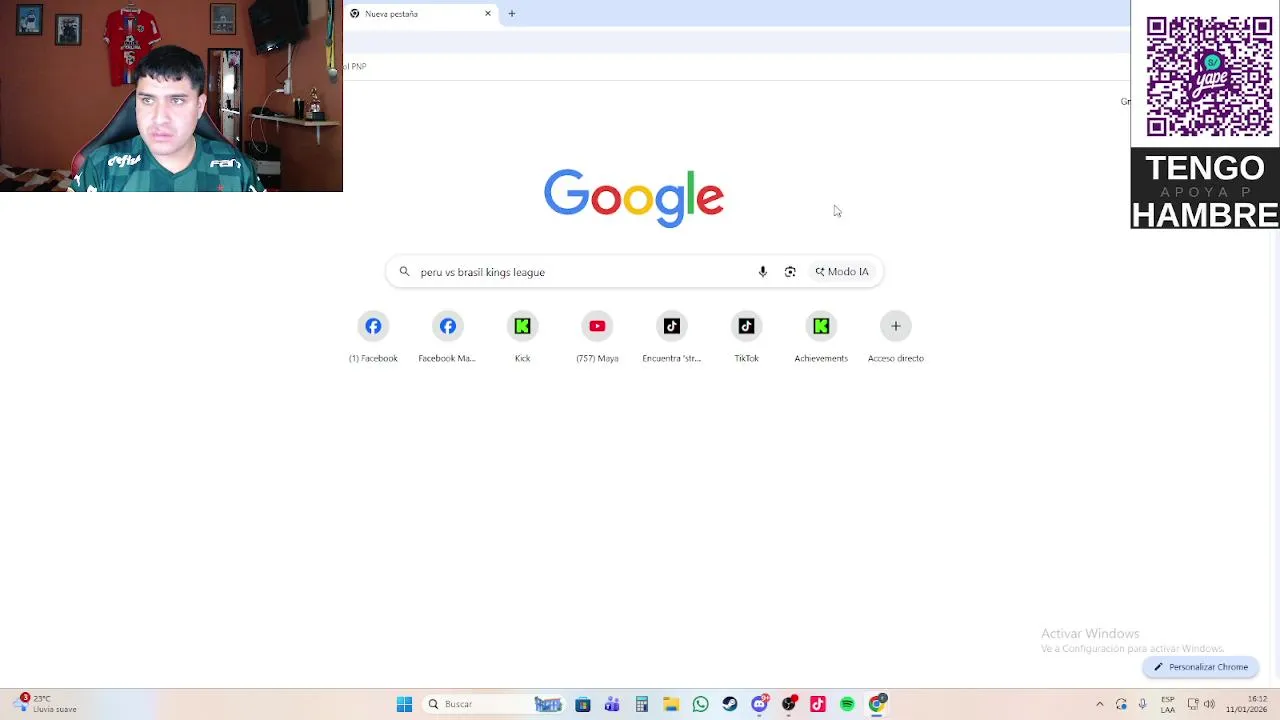Image resolution: width=1280 pixels, height=720 pixels.
Task: Open the Windows Start menu
Action: pos(404,704)
